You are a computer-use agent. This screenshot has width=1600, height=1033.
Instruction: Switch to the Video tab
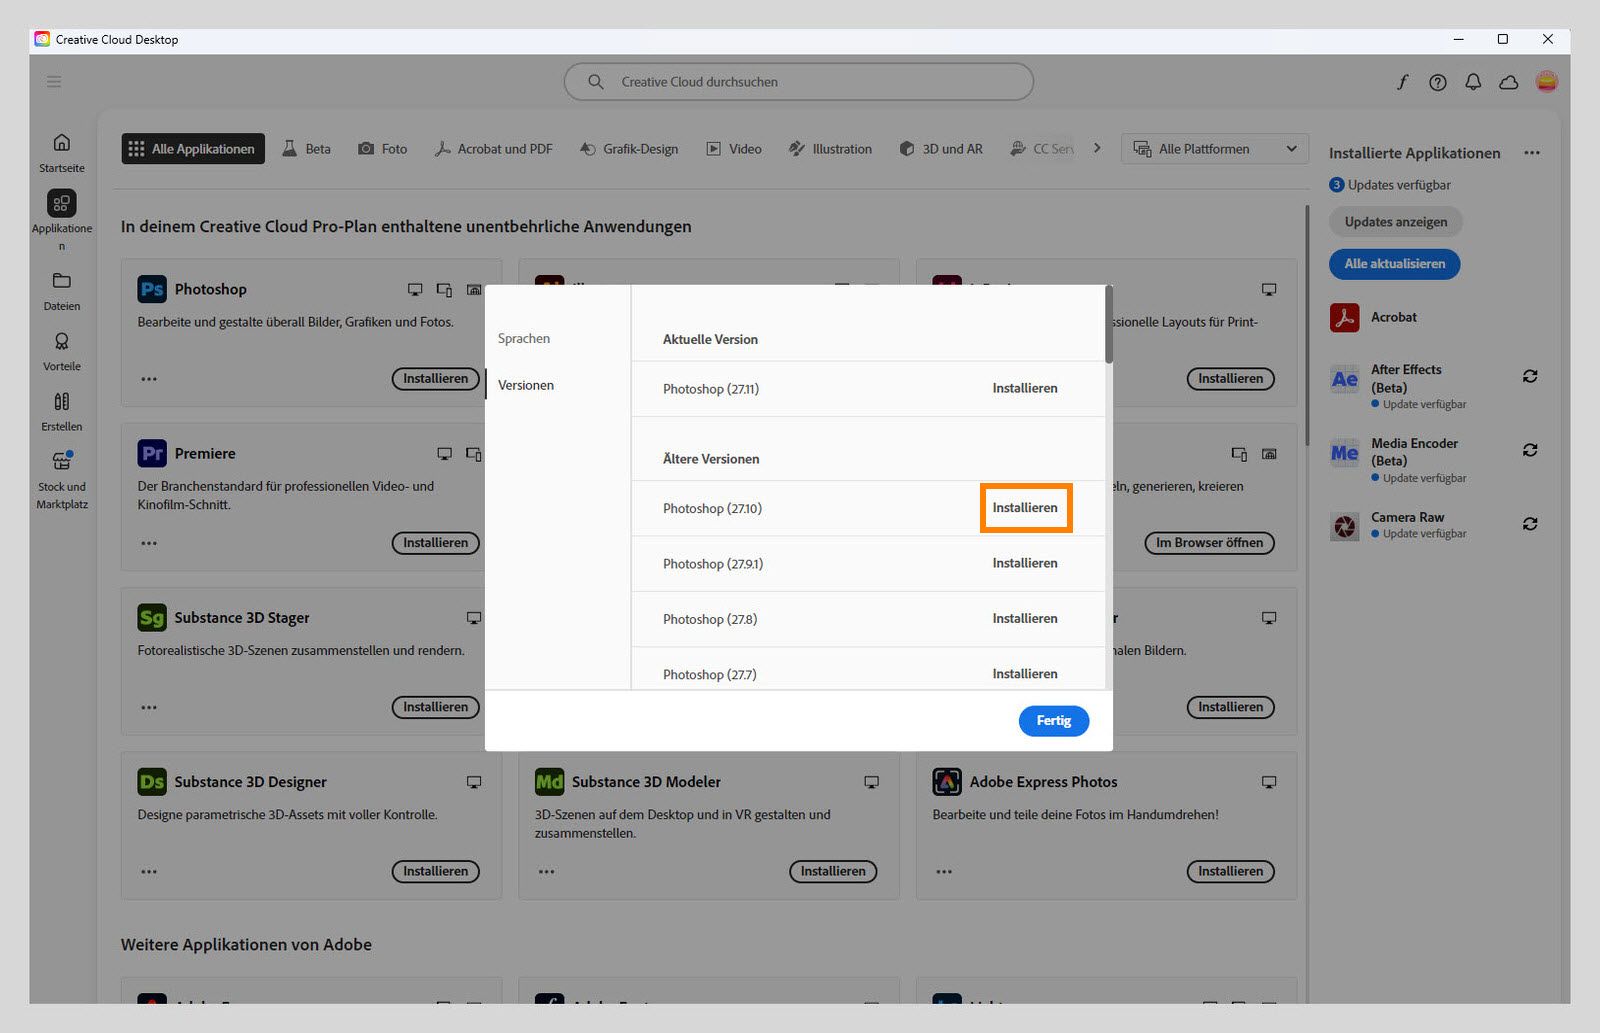tap(734, 149)
